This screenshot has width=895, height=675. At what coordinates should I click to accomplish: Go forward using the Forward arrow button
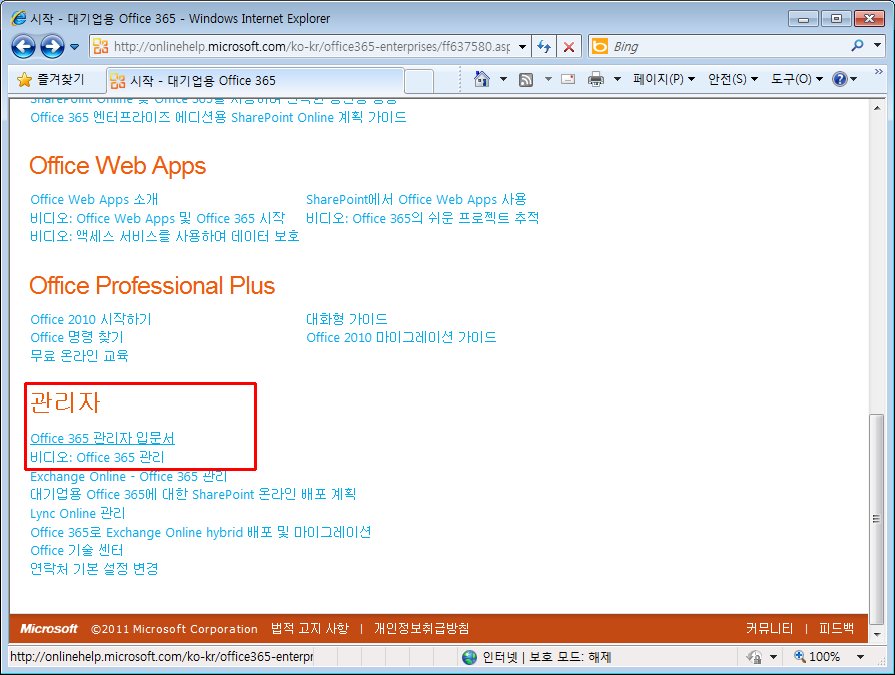coord(53,47)
